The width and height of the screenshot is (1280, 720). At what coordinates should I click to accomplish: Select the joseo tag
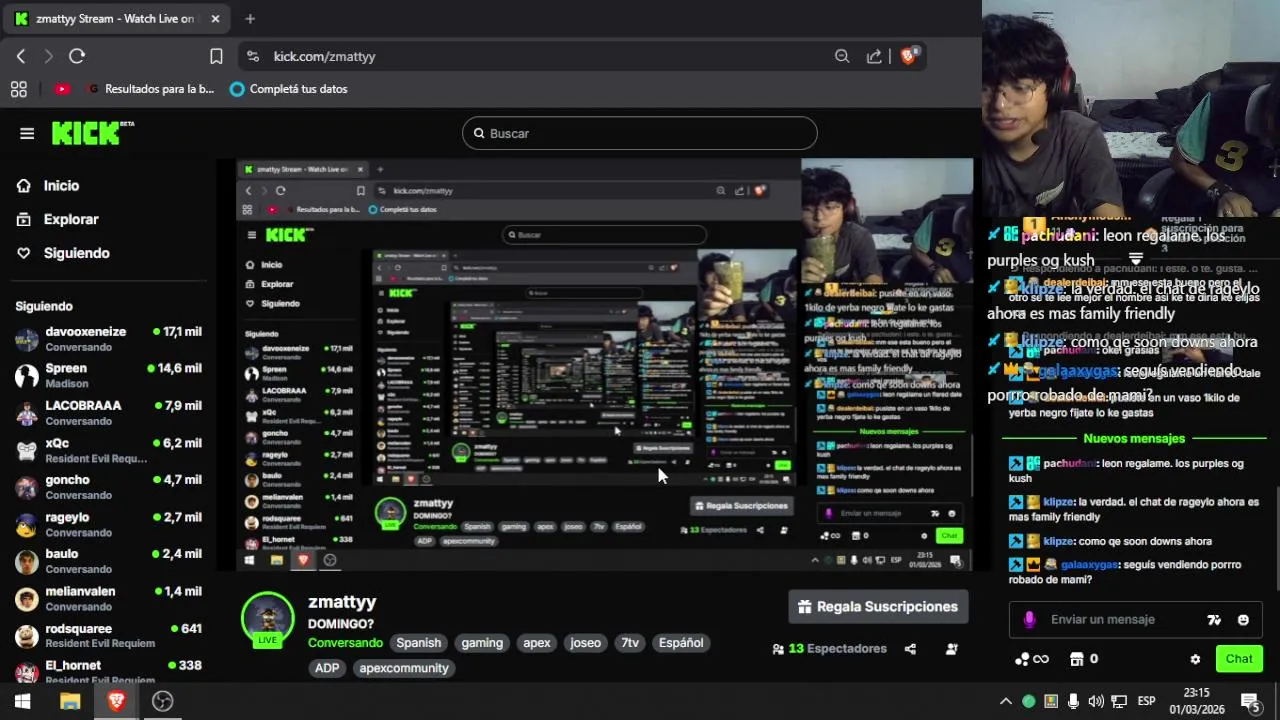click(x=586, y=643)
